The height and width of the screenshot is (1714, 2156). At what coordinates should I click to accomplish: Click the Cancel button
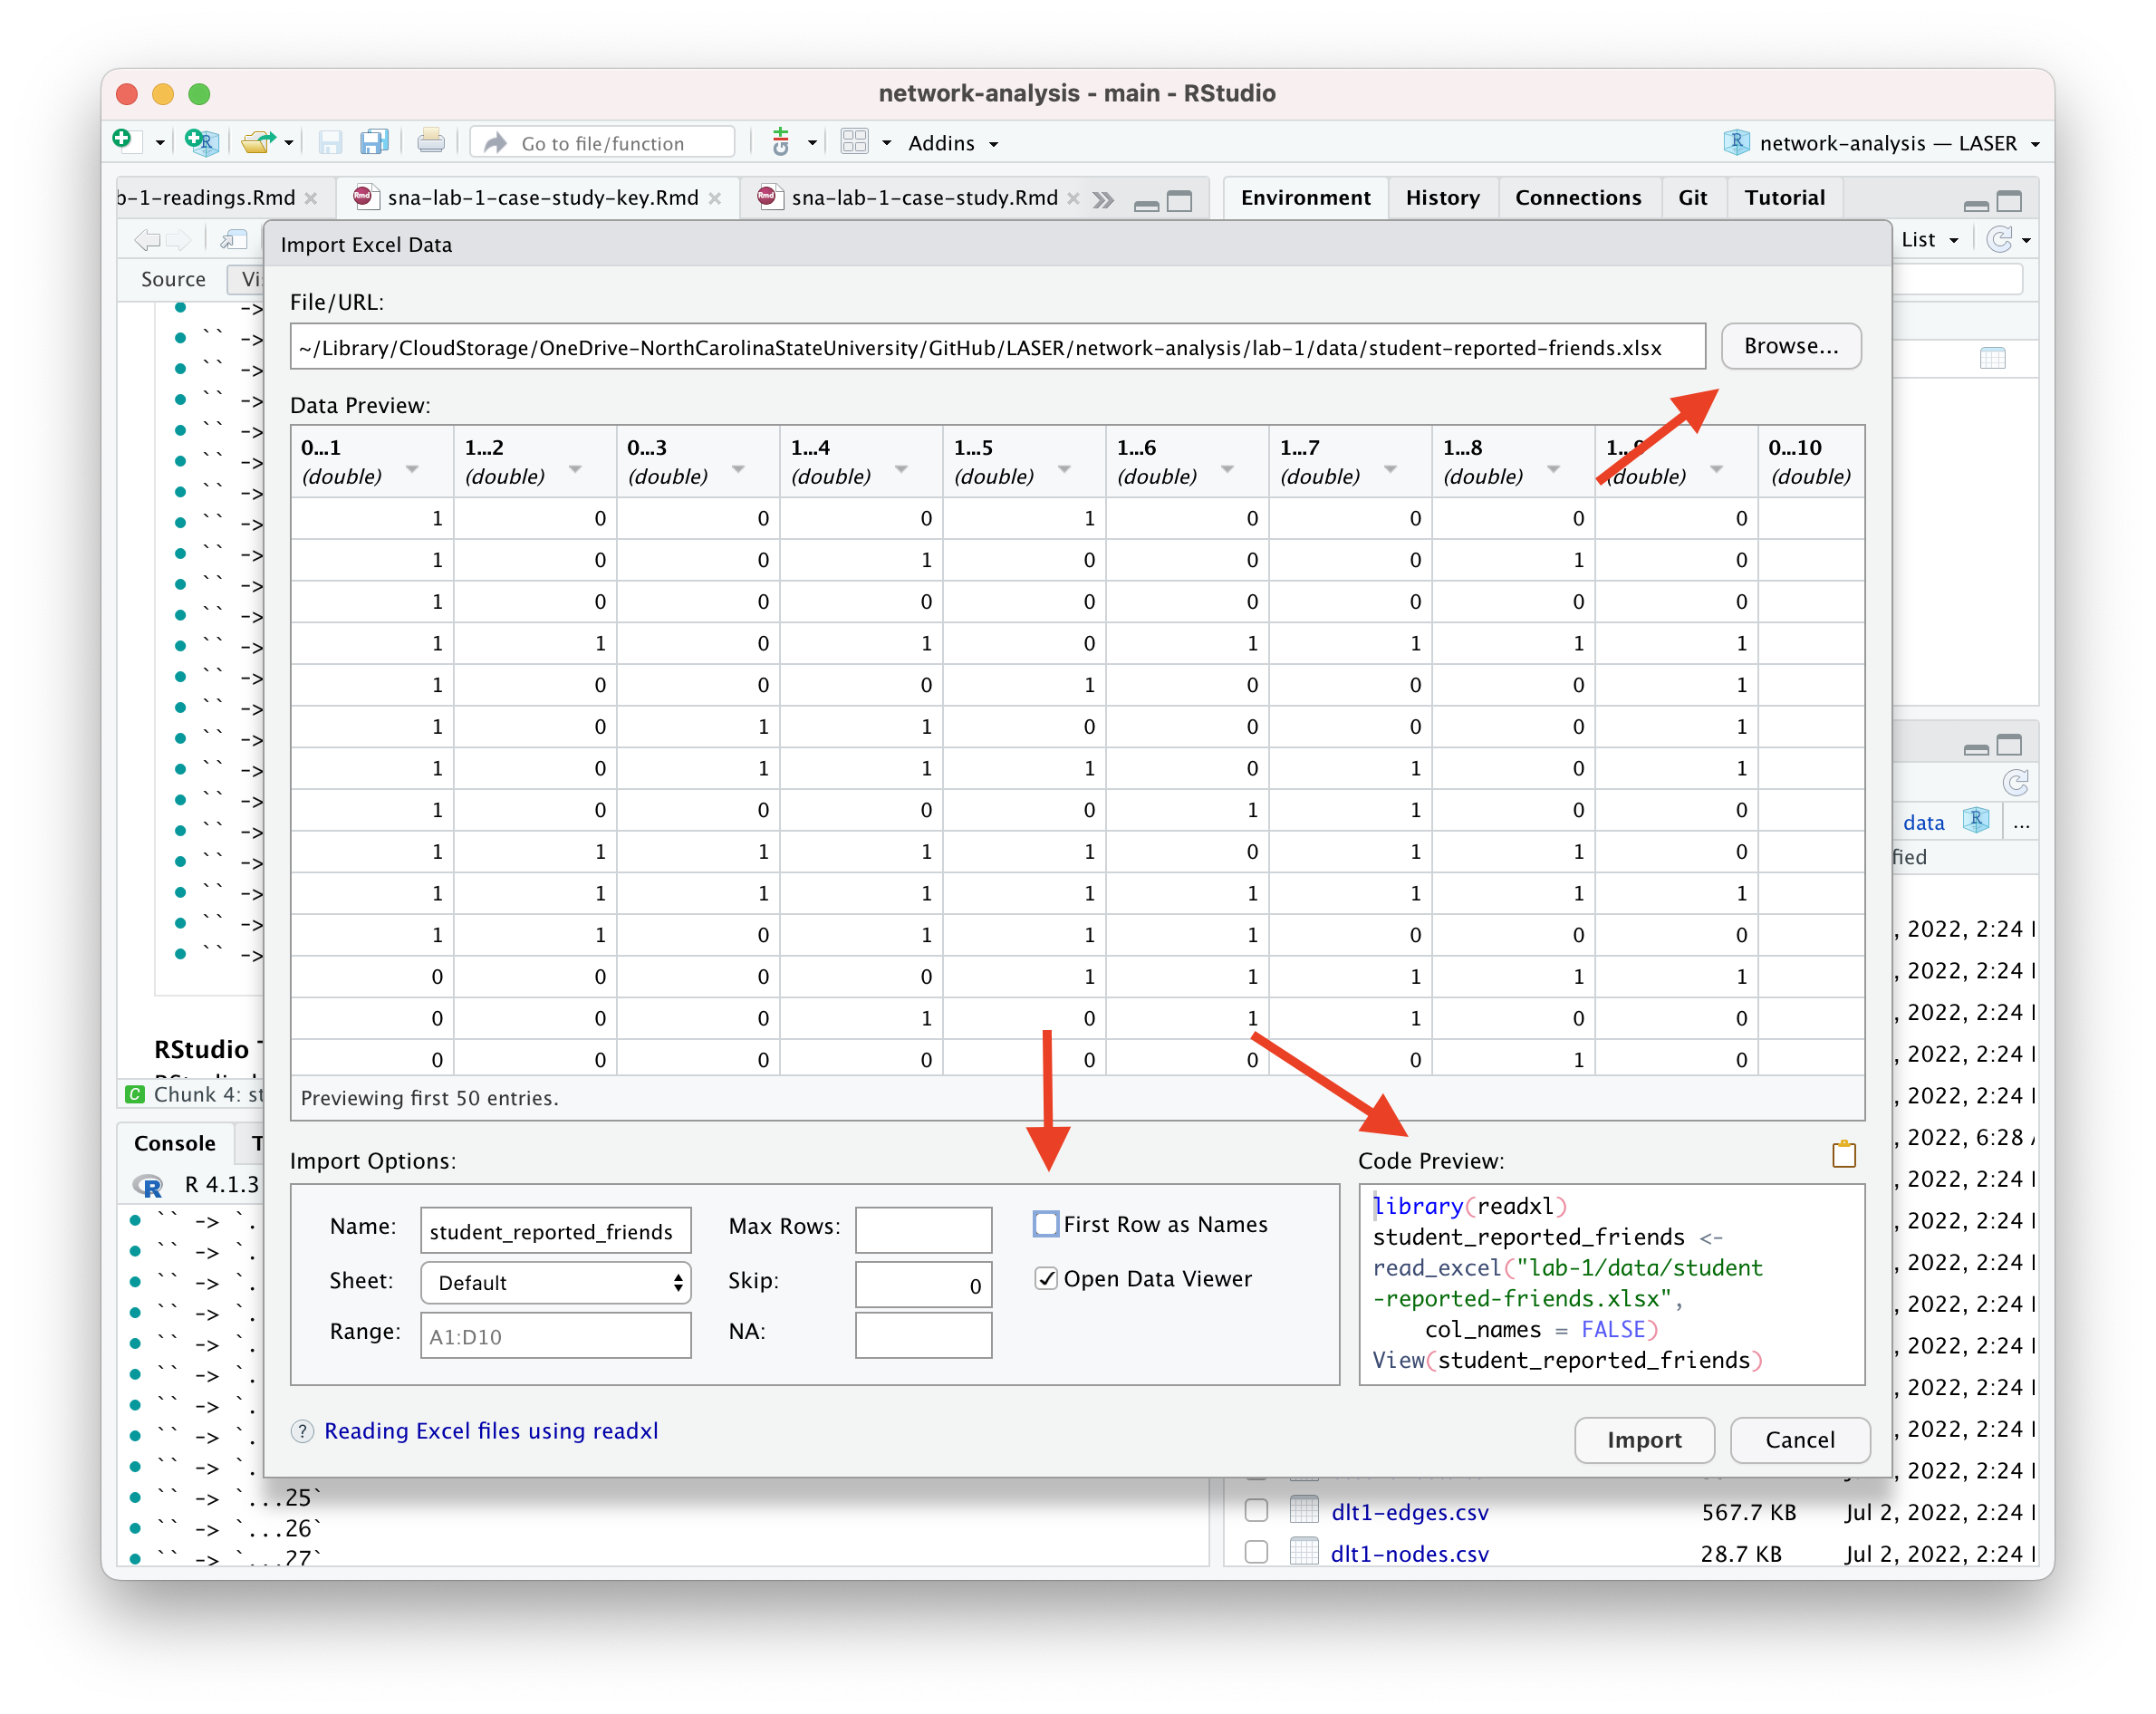[1800, 1440]
